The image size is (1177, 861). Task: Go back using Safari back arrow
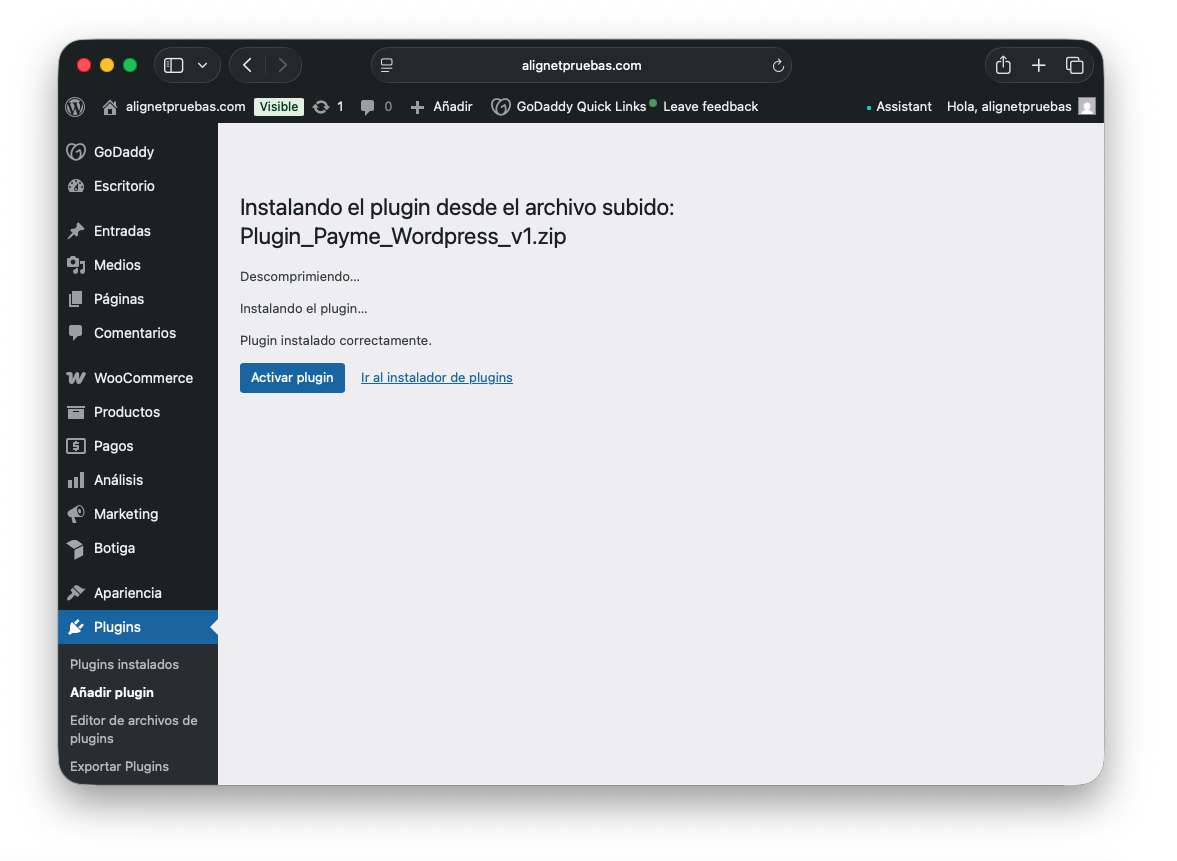point(247,66)
